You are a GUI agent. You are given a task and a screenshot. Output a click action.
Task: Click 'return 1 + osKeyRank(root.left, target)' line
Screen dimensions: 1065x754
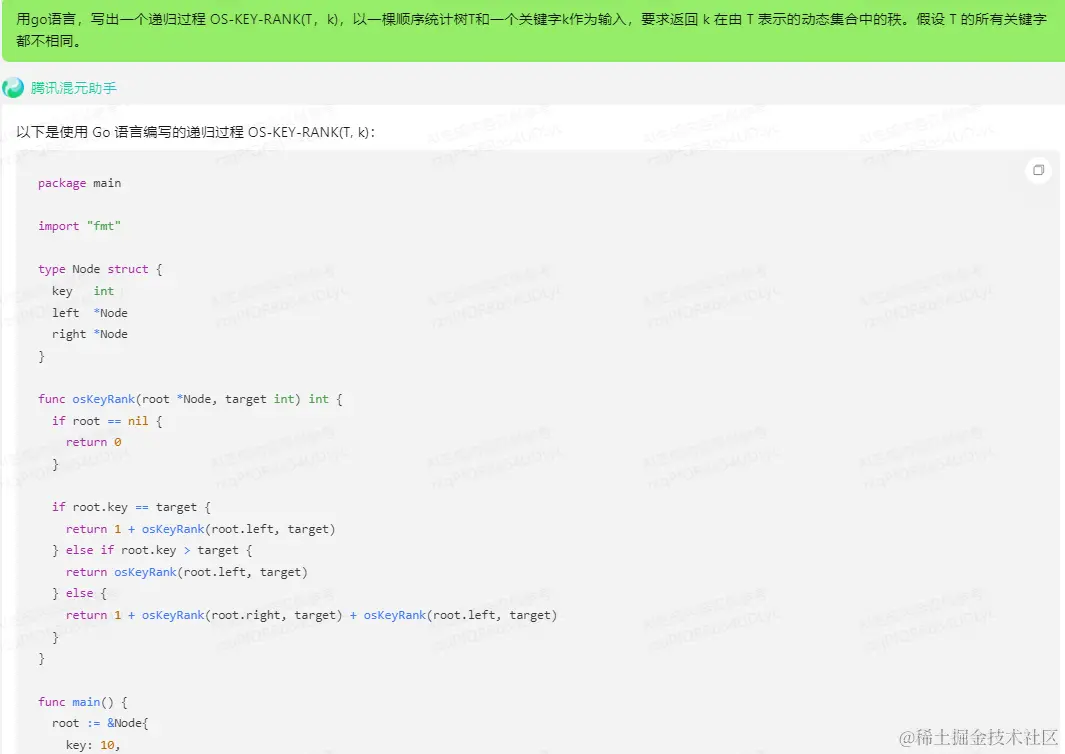[200, 529]
